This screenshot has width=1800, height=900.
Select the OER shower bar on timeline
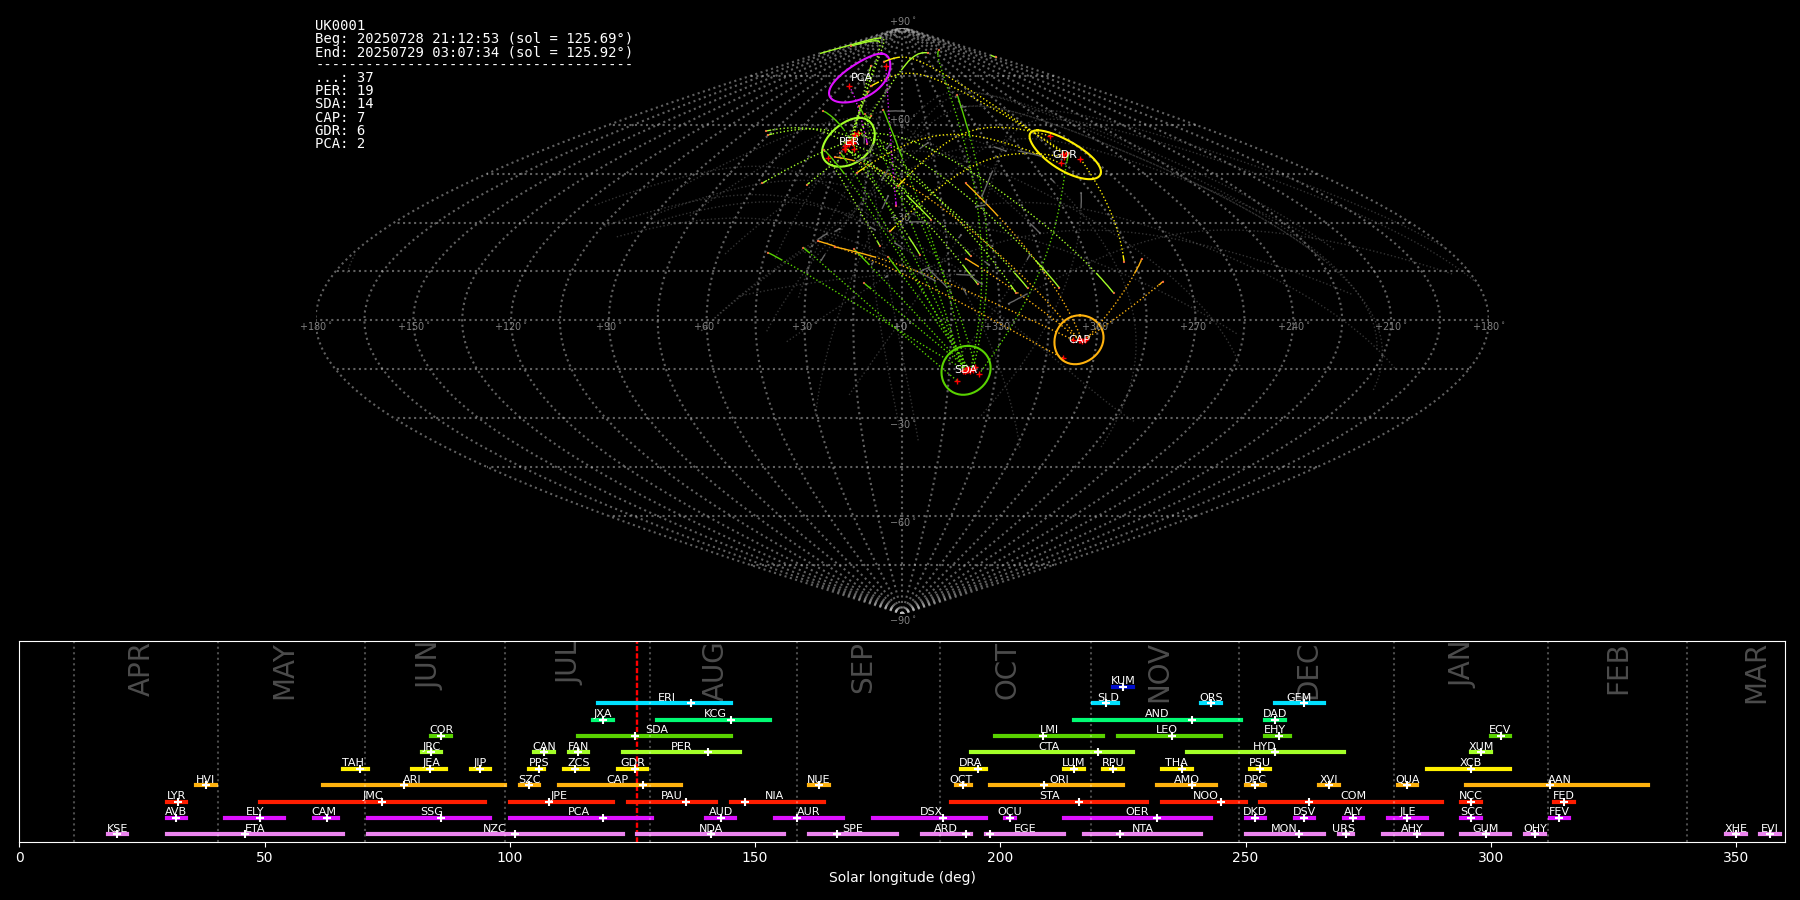click(1137, 818)
